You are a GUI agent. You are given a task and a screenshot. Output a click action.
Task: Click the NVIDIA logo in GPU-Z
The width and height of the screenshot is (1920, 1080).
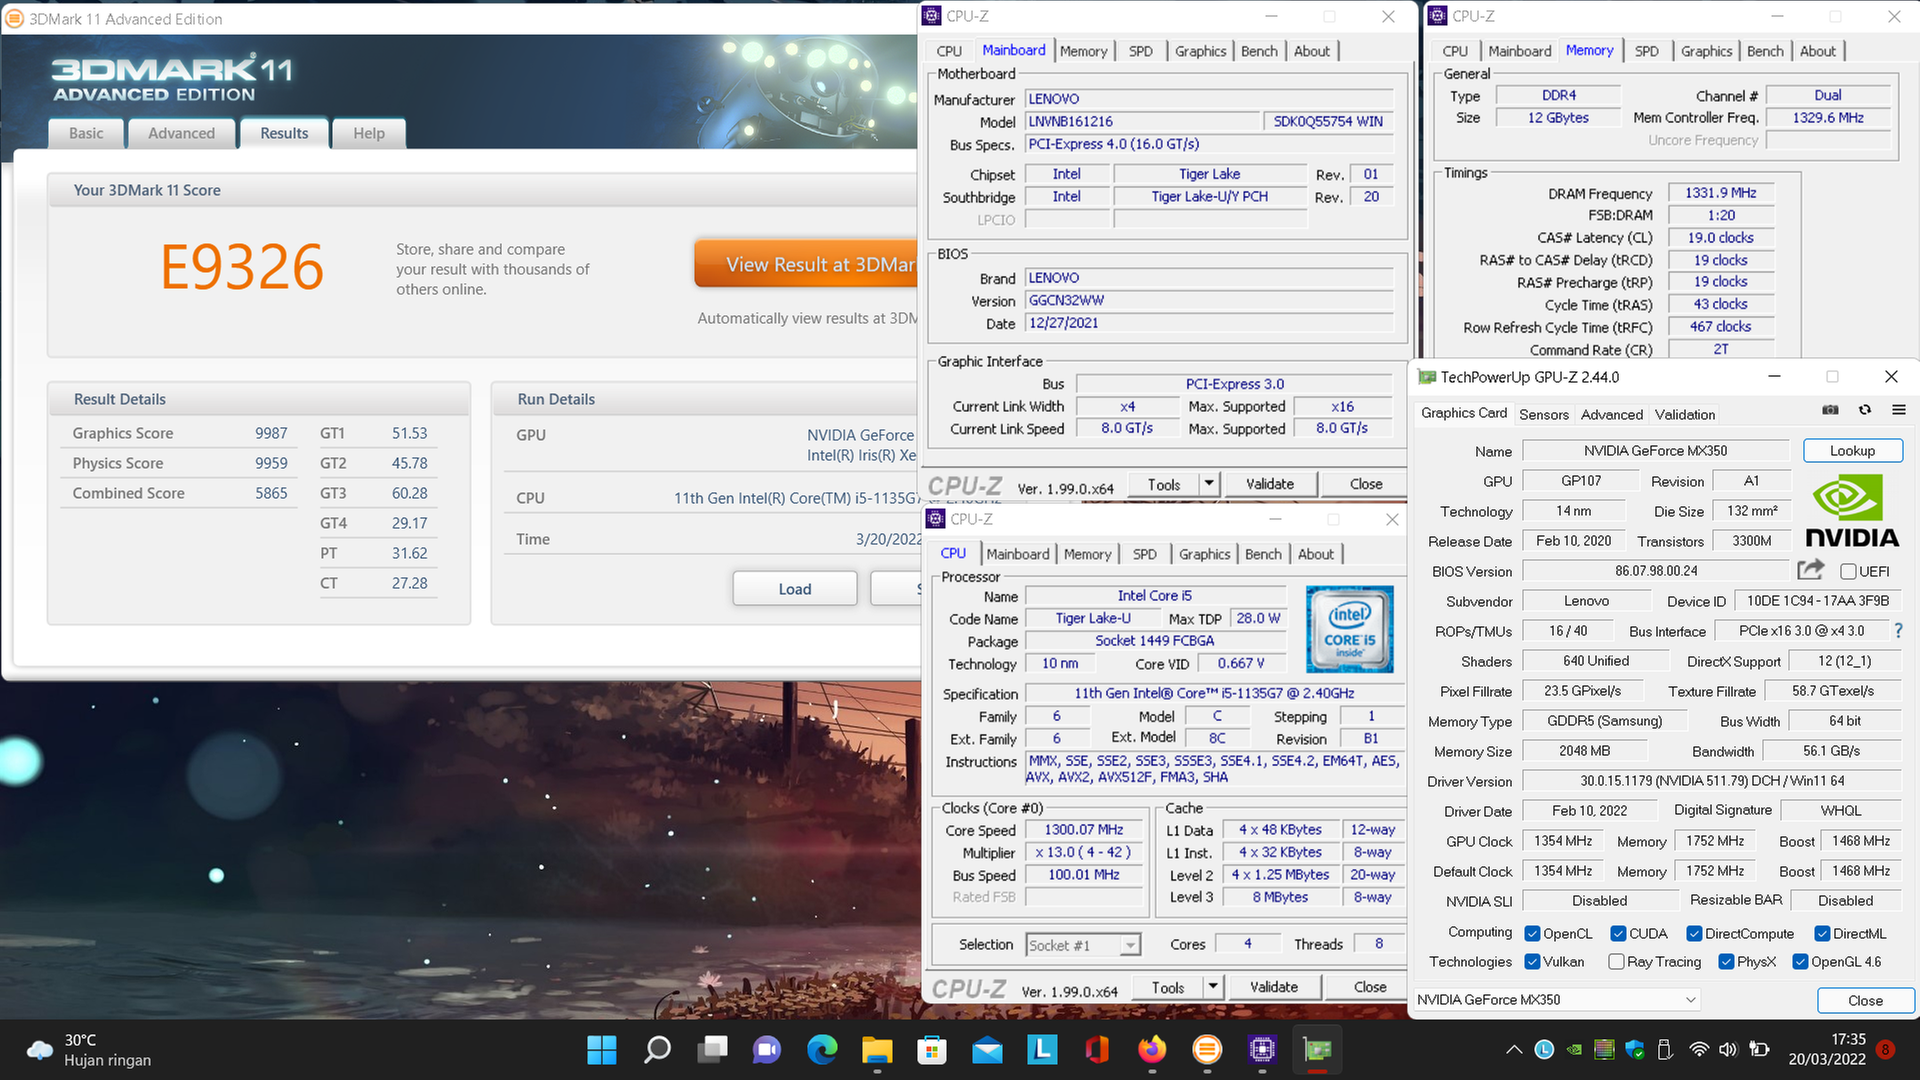pyautogui.click(x=1852, y=510)
